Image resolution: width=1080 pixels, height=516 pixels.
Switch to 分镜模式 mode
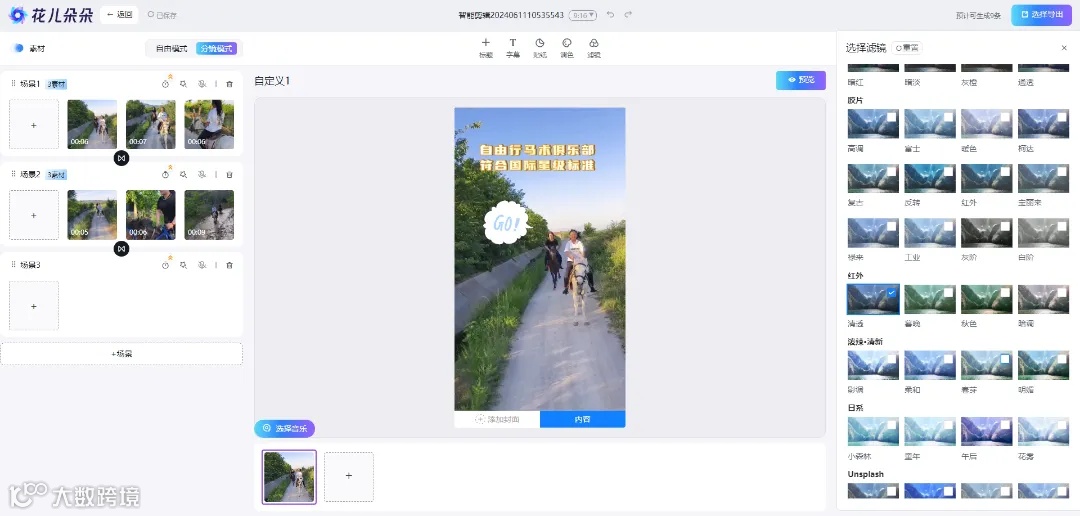pyautogui.click(x=216, y=48)
